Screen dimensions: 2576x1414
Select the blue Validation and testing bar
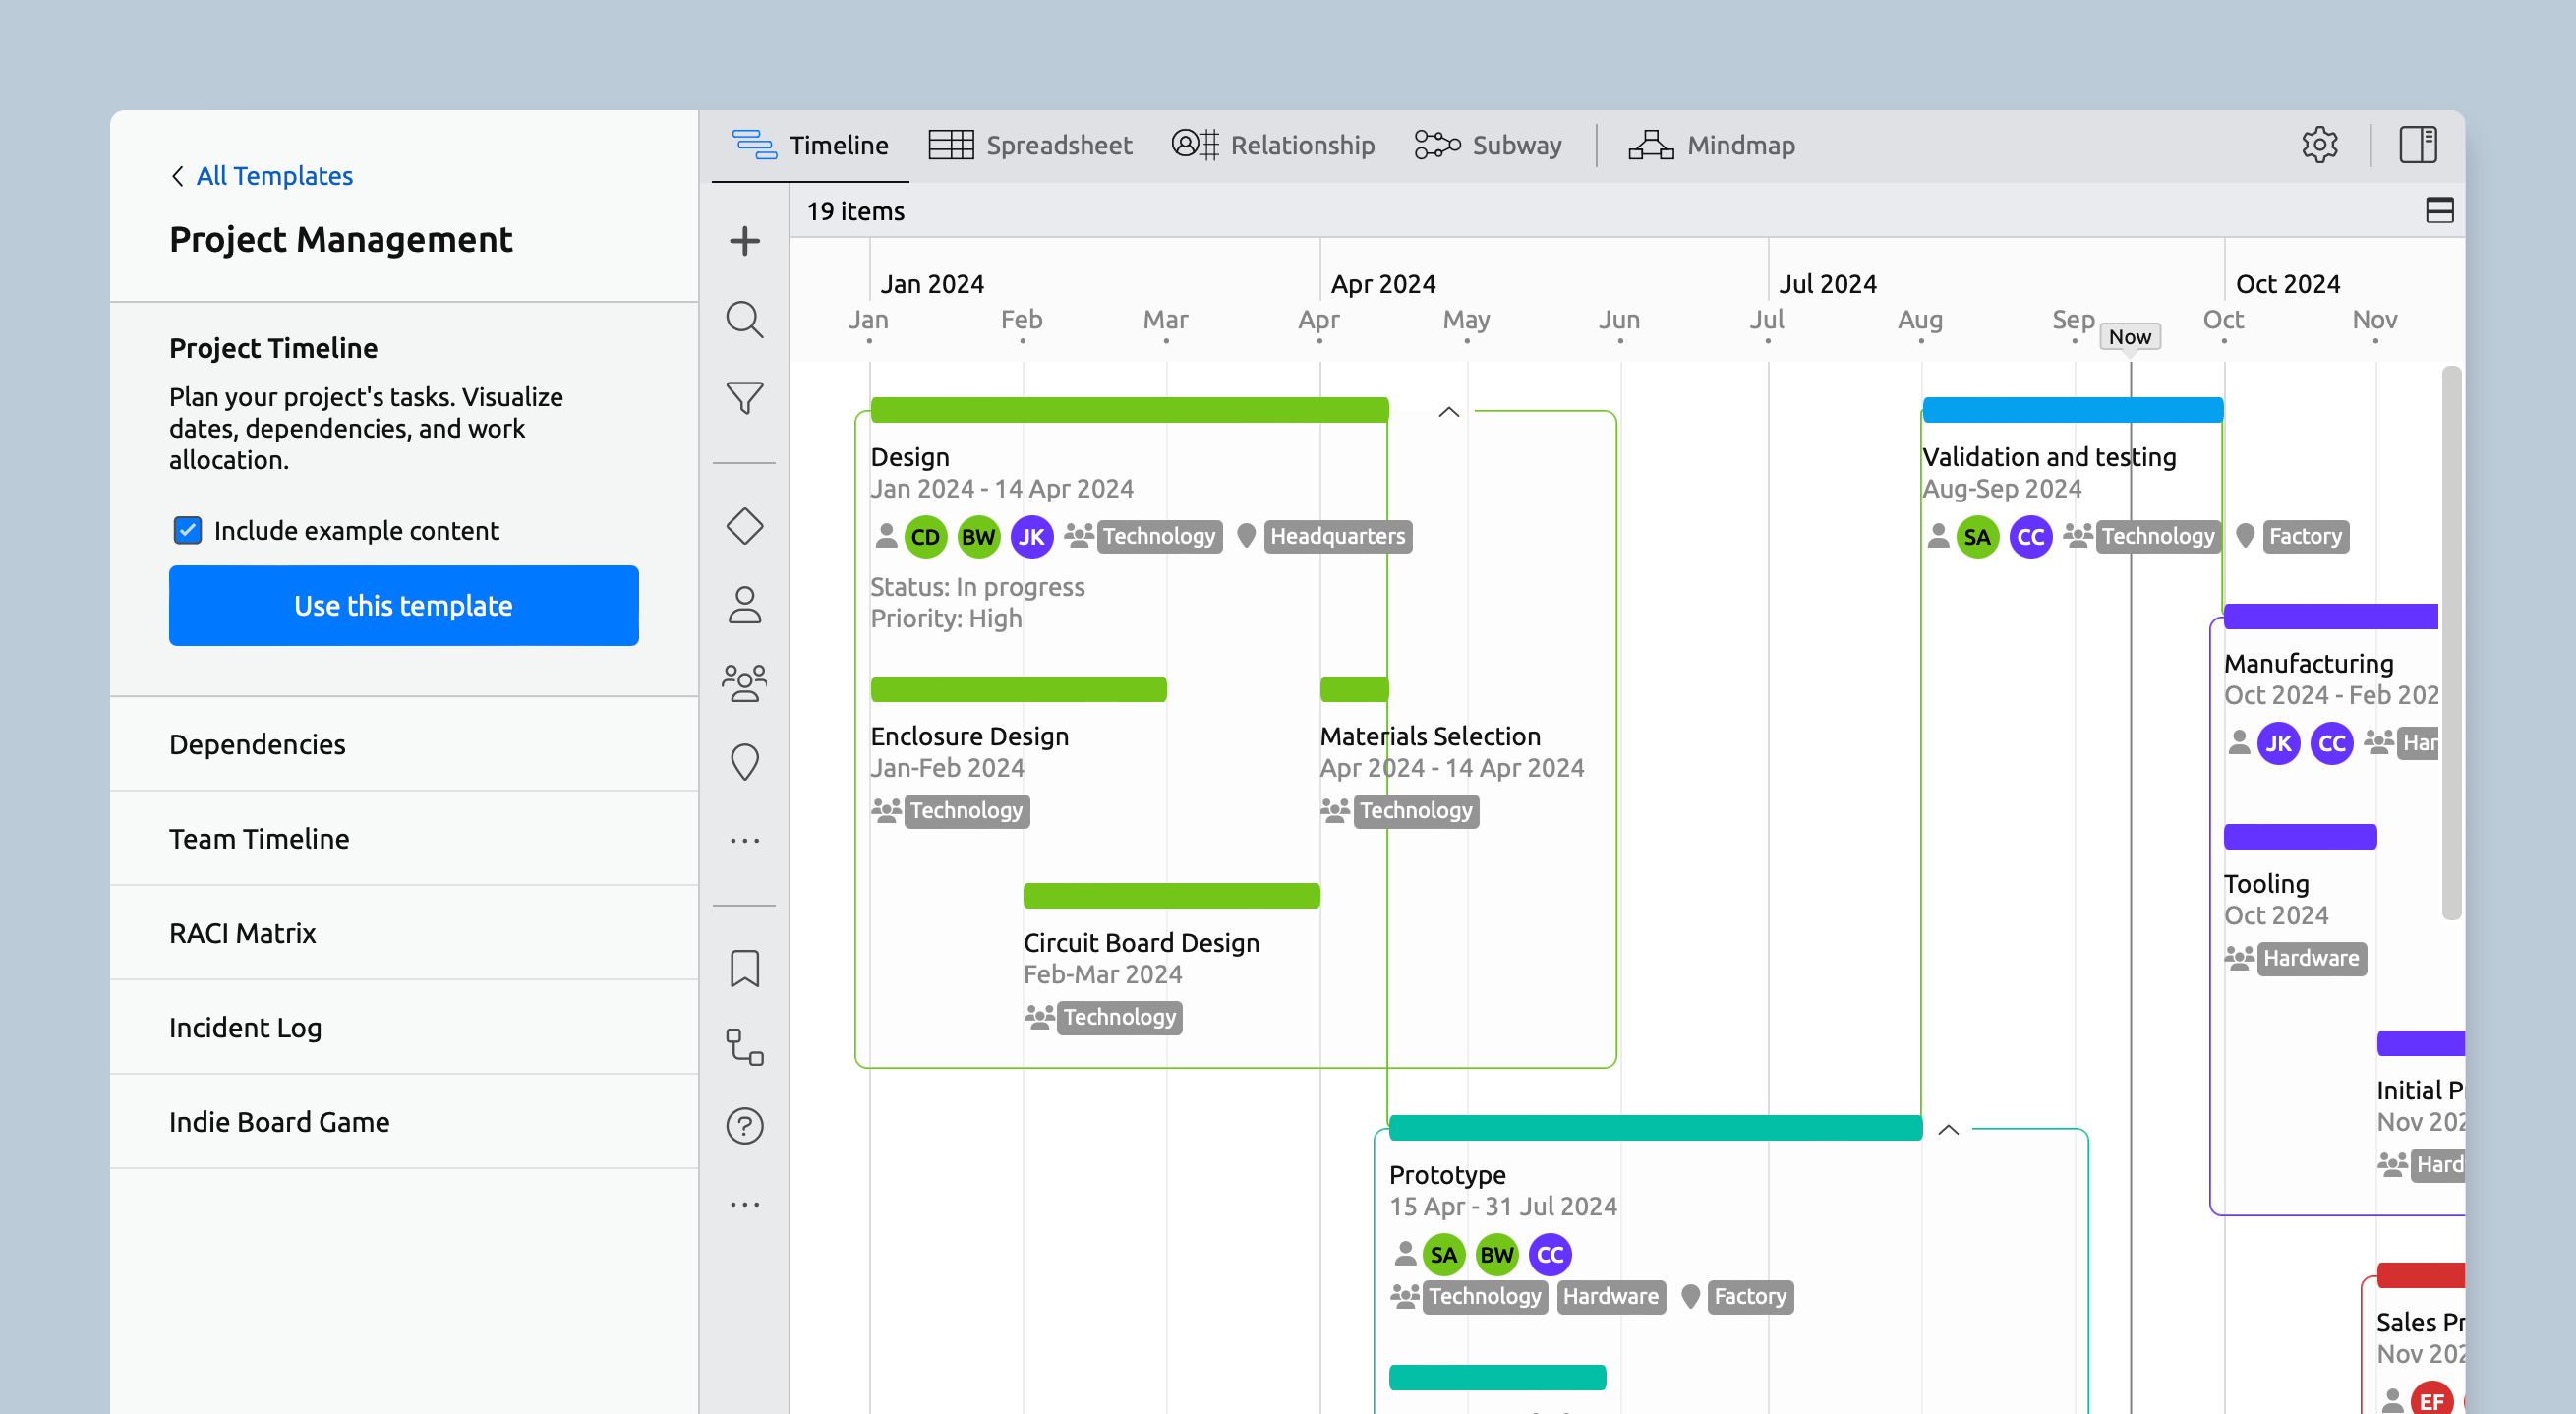point(2073,410)
